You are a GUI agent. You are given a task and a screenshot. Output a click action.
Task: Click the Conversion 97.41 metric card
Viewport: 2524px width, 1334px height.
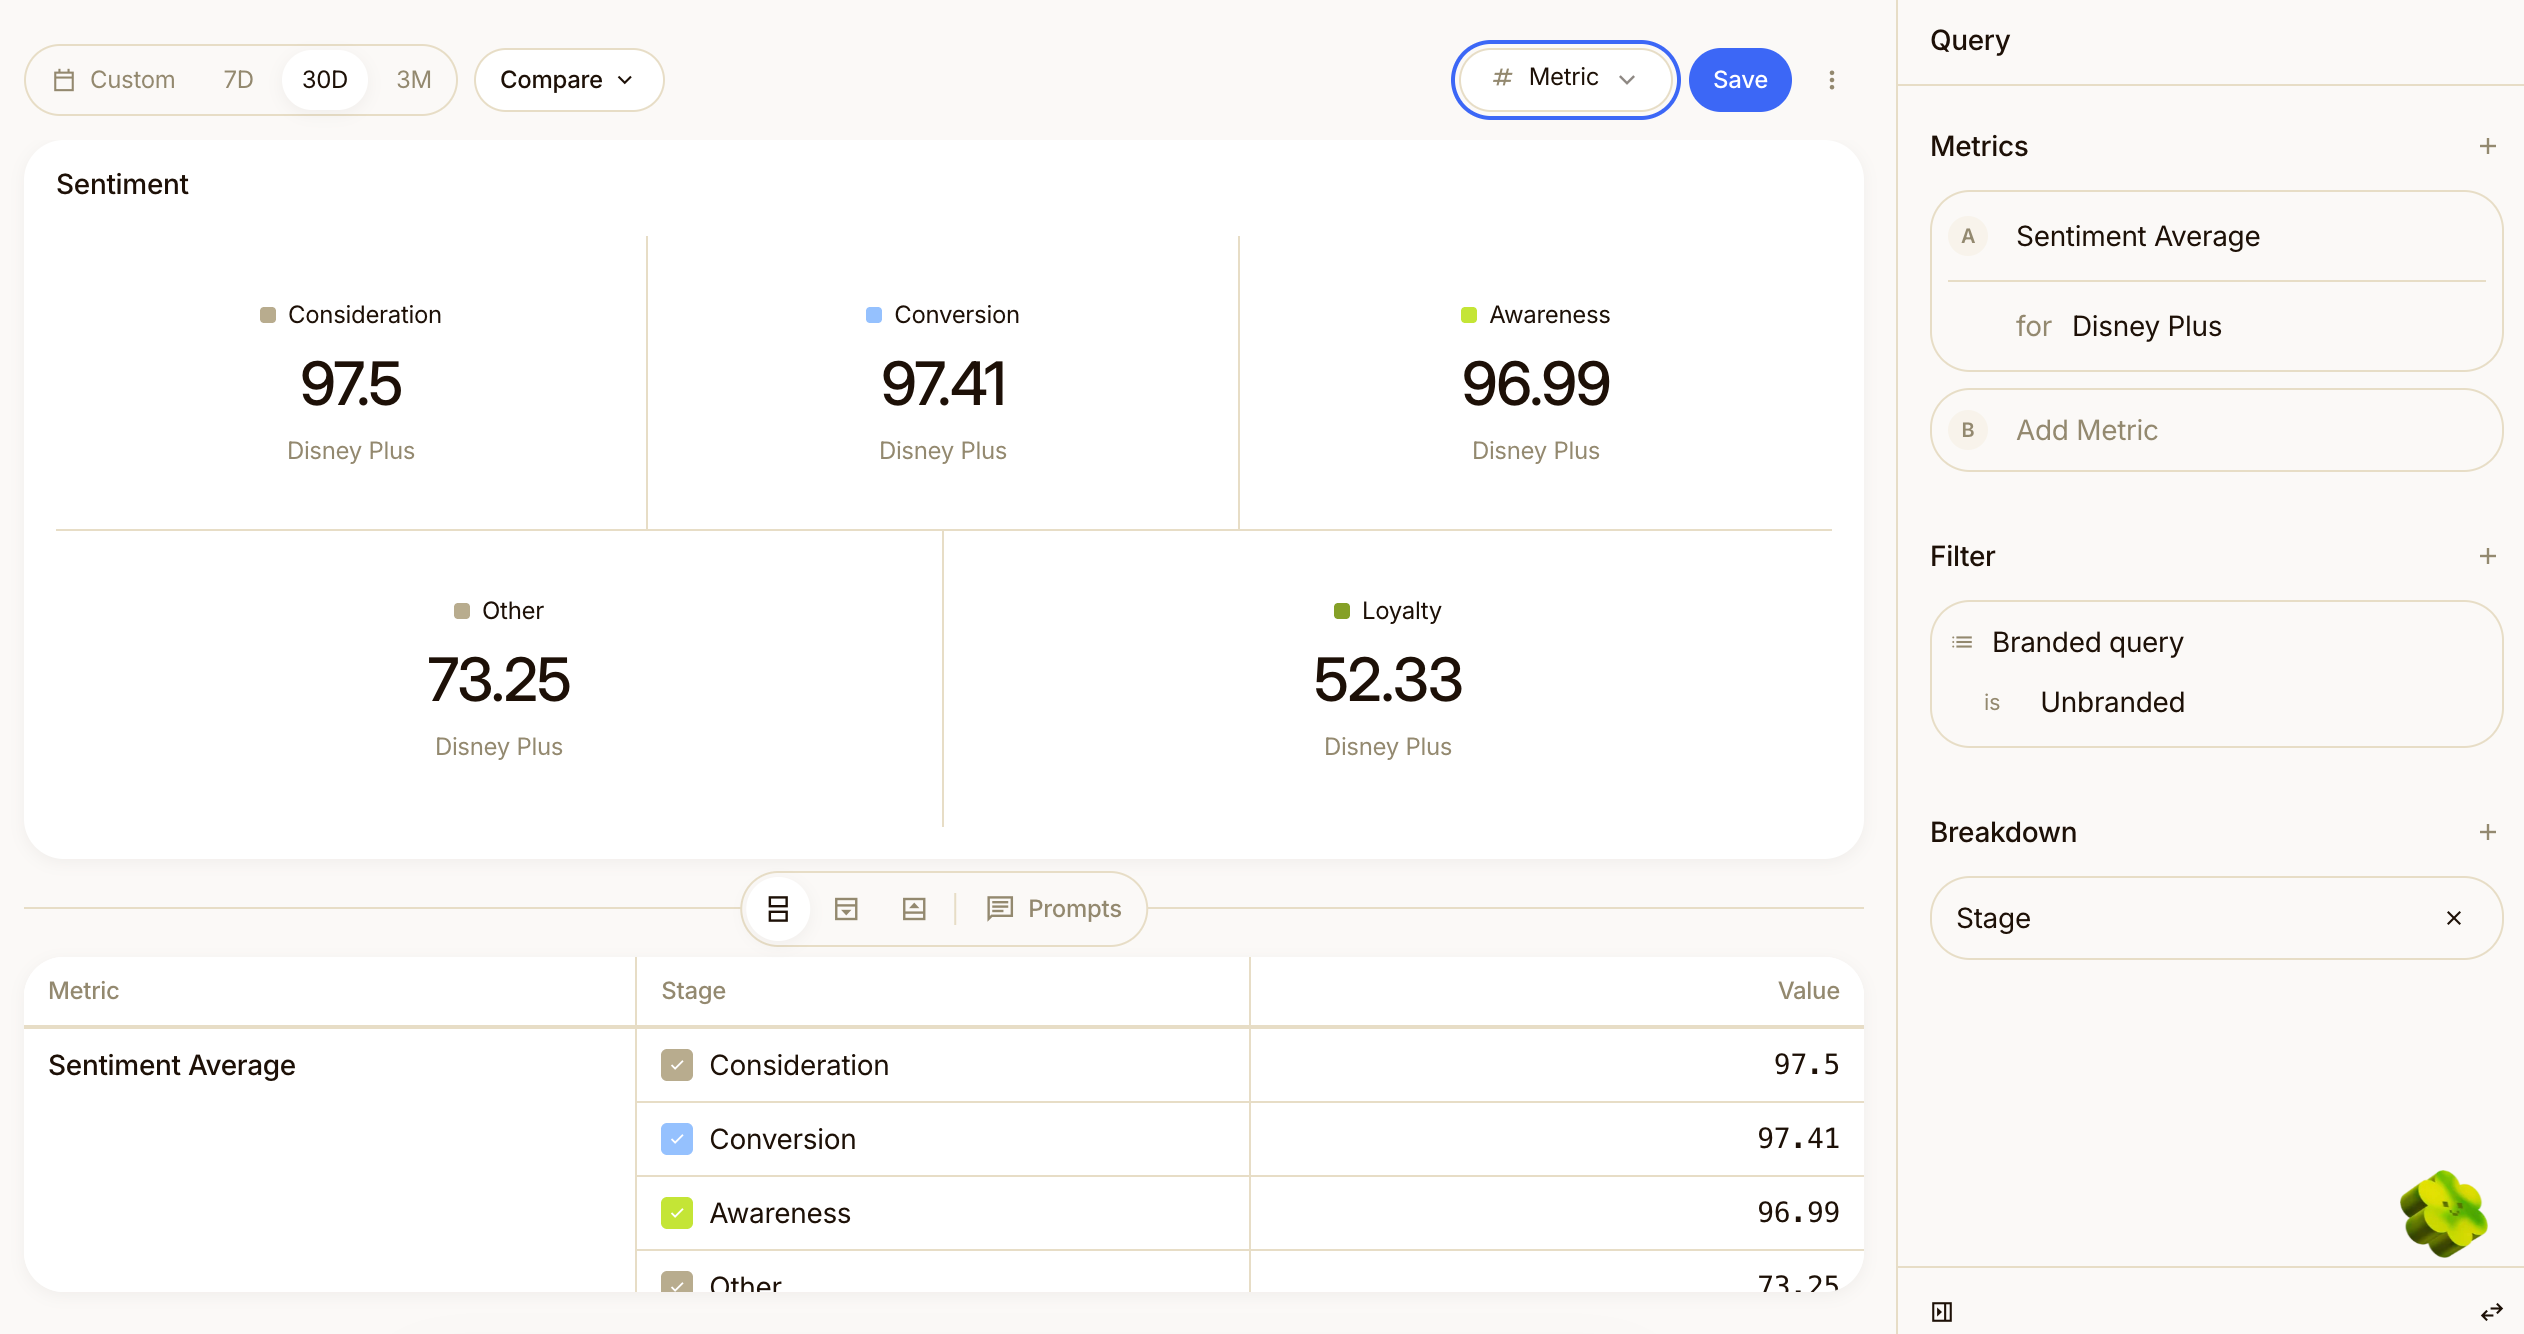tap(943, 383)
